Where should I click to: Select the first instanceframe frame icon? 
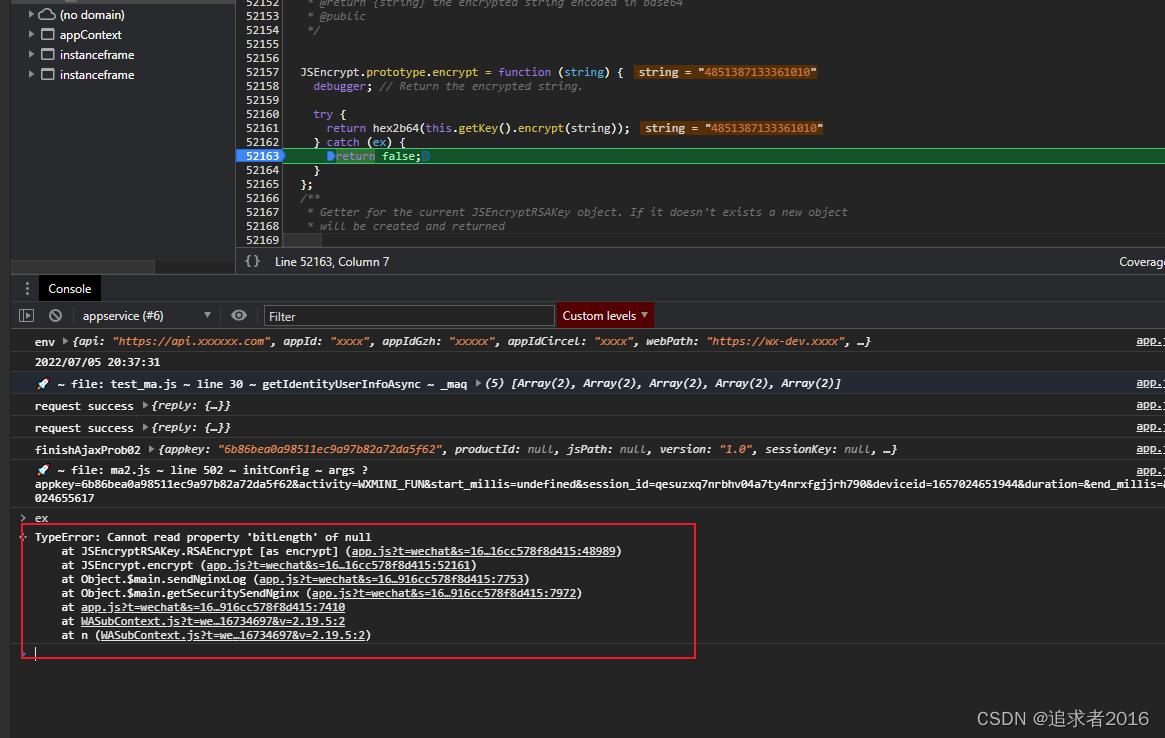pyautogui.click(x=48, y=54)
